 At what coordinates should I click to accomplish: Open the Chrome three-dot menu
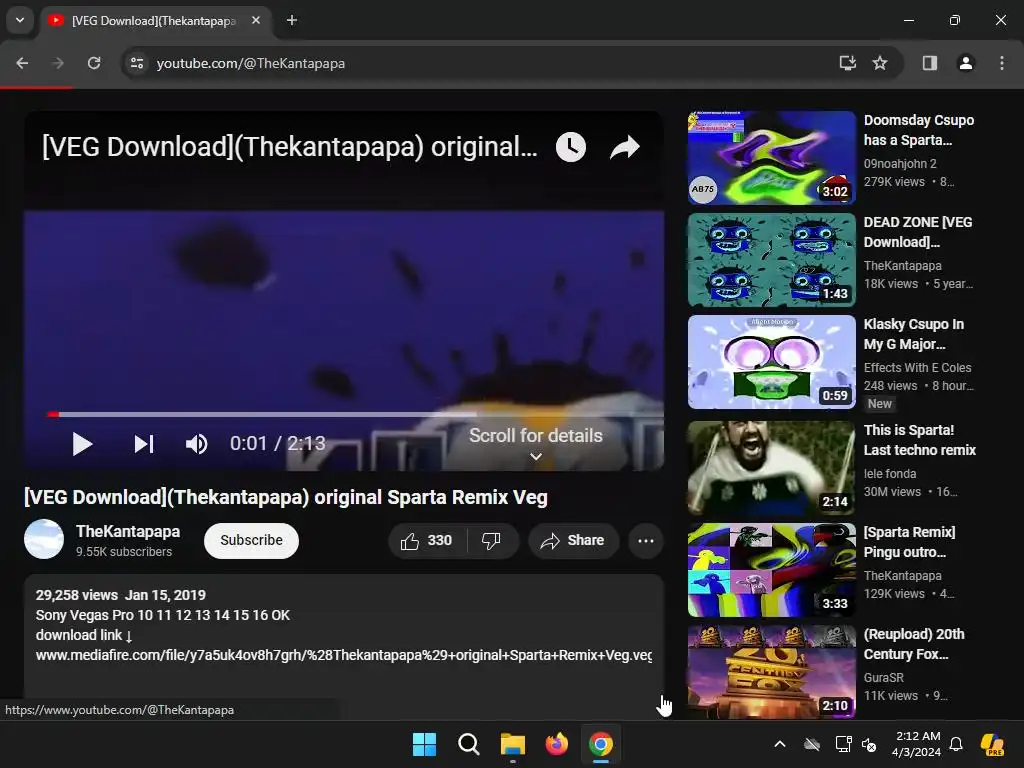(x=1002, y=63)
